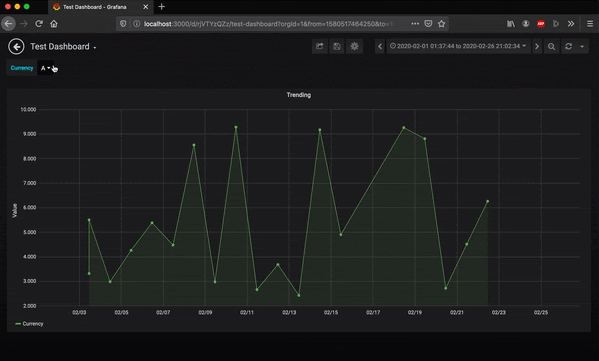Viewport: 599px width, 361px height.
Task: Click the red ABP adblock extension icon
Action: click(x=541, y=24)
